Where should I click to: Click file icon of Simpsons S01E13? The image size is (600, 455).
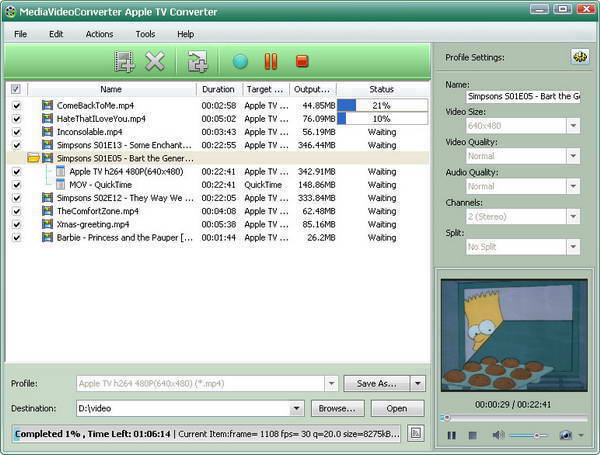click(x=47, y=145)
